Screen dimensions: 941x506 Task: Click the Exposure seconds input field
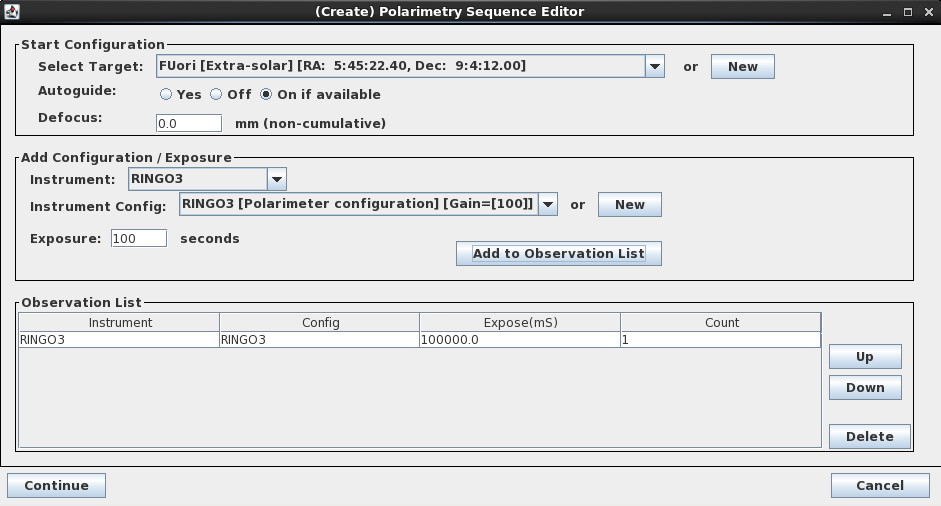click(x=139, y=238)
